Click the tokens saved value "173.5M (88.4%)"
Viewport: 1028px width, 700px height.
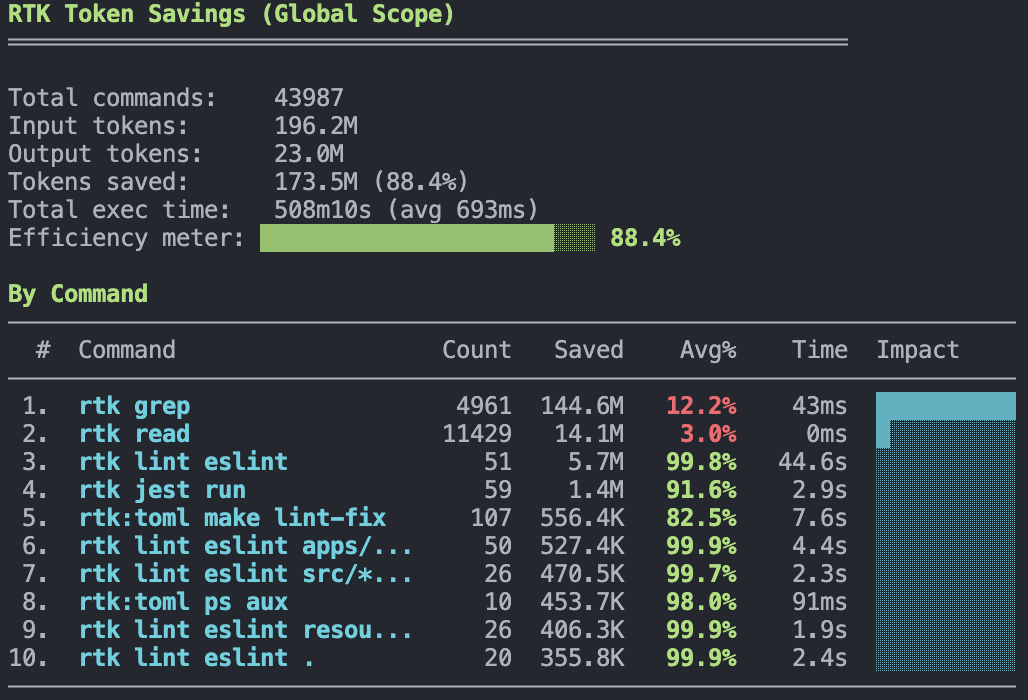click(371, 182)
